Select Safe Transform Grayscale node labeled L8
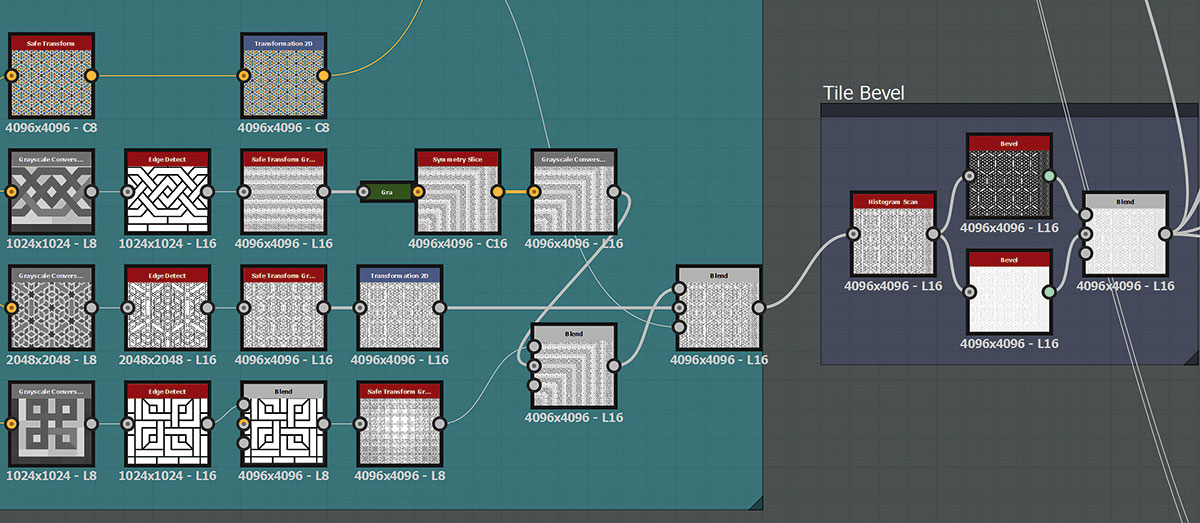The height and width of the screenshot is (523, 1200). click(x=400, y=424)
